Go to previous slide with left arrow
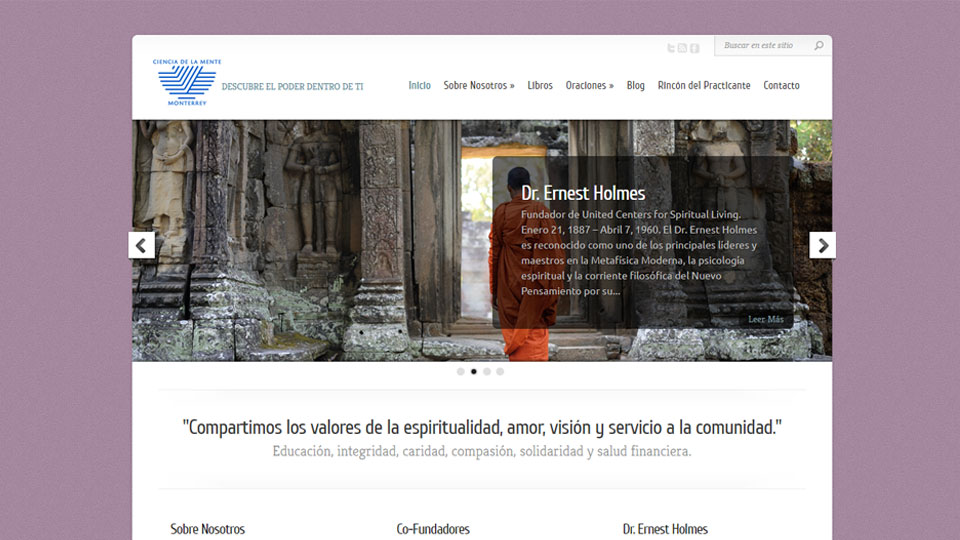The height and width of the screenshot is (540, 960). coord(142,245)
